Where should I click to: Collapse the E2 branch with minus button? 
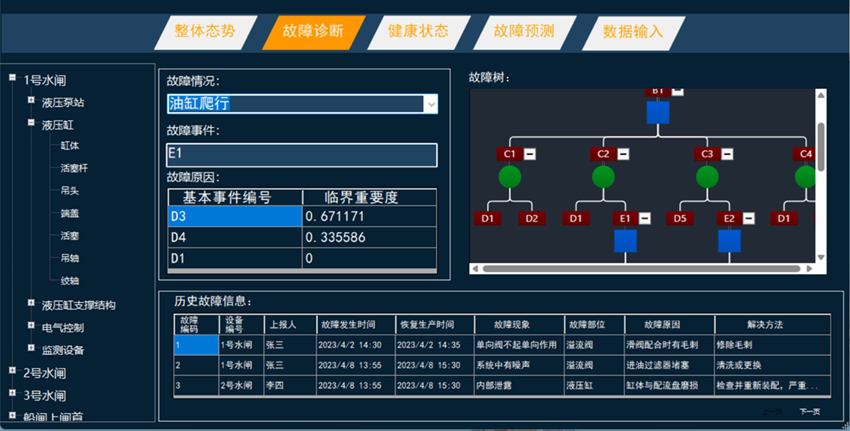[749, 218]
